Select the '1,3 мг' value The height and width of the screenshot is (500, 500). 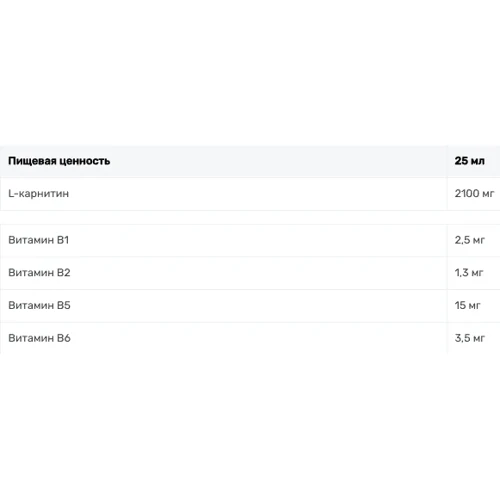(x=469, y=273)
